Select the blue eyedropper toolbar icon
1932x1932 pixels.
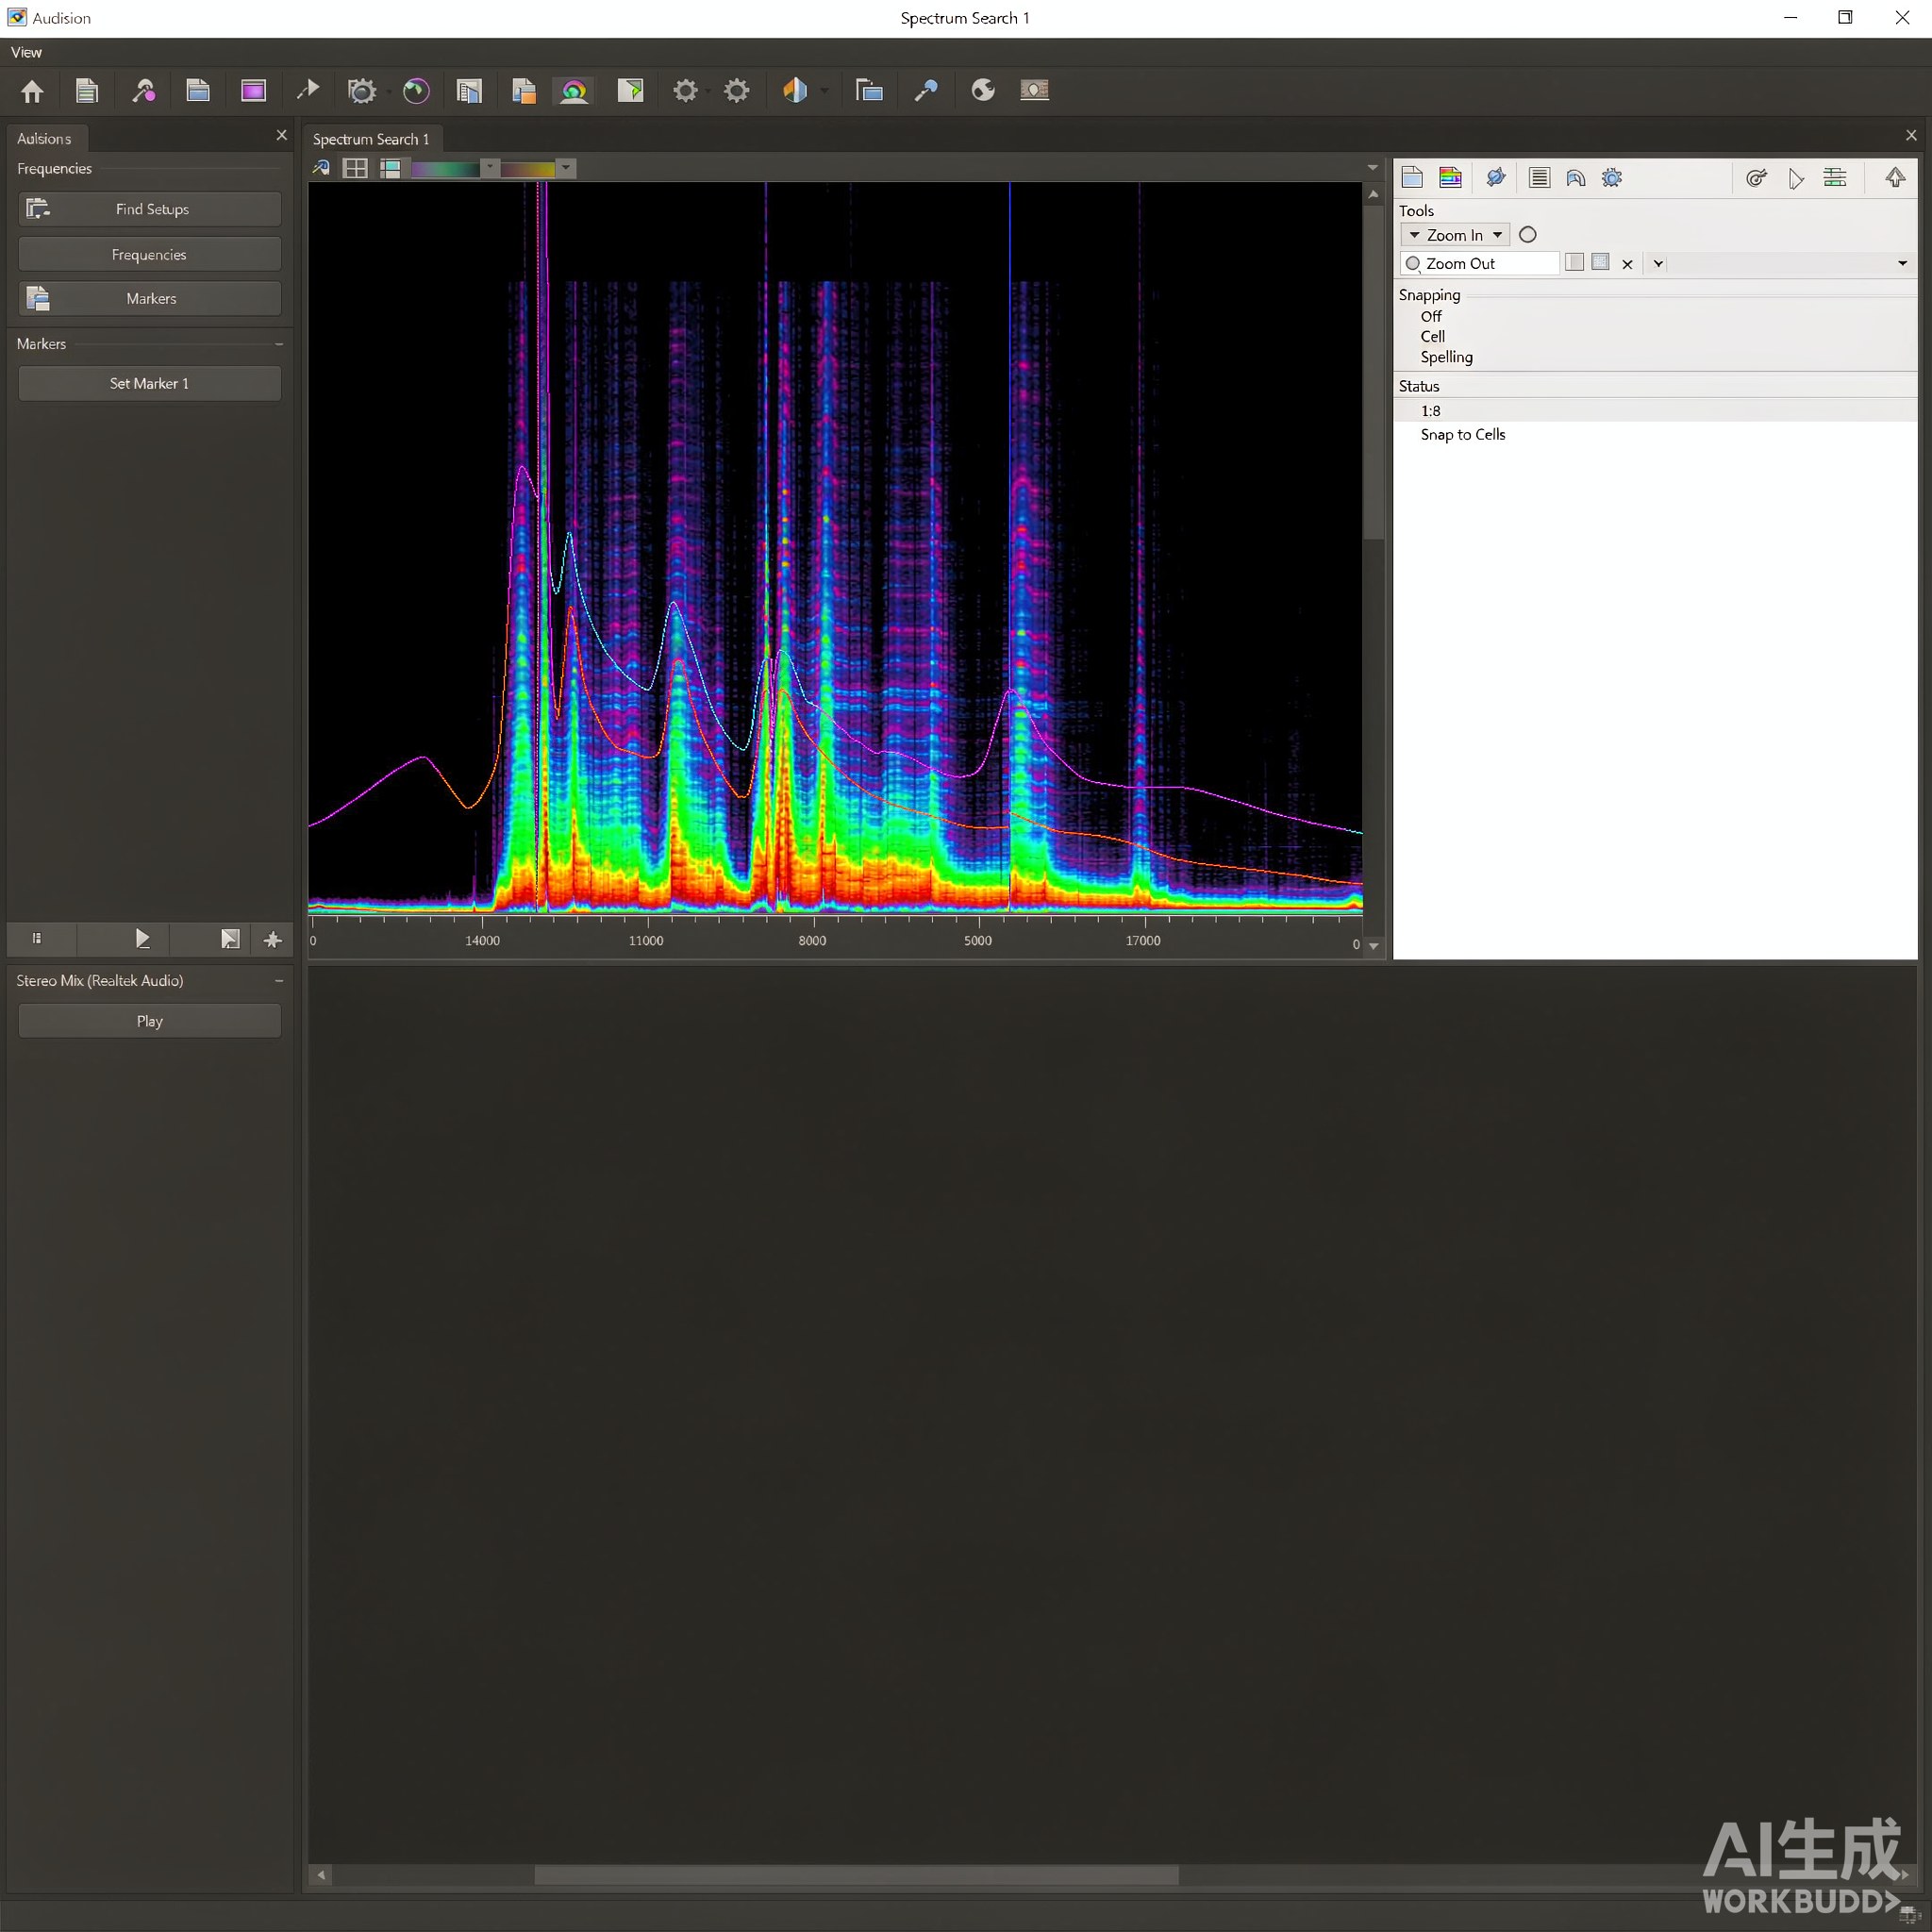926,91
